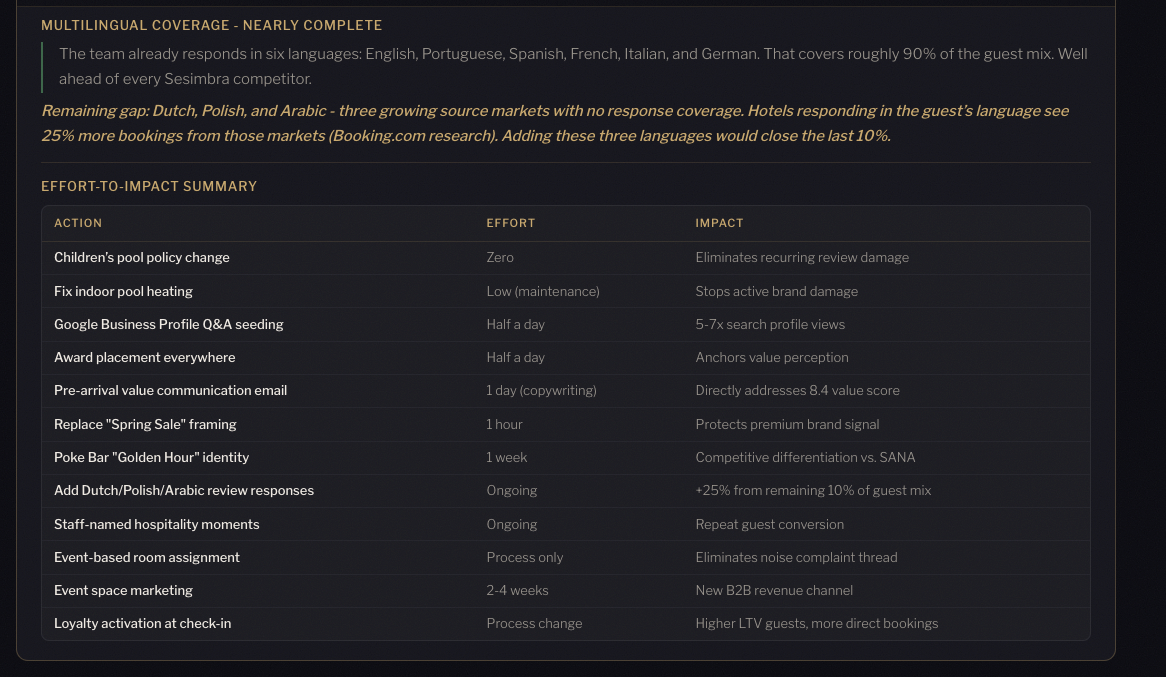Select the Children's pool policy change row
The height and width of the screenshot is (677, 1166).
click(x=142, y=258)
